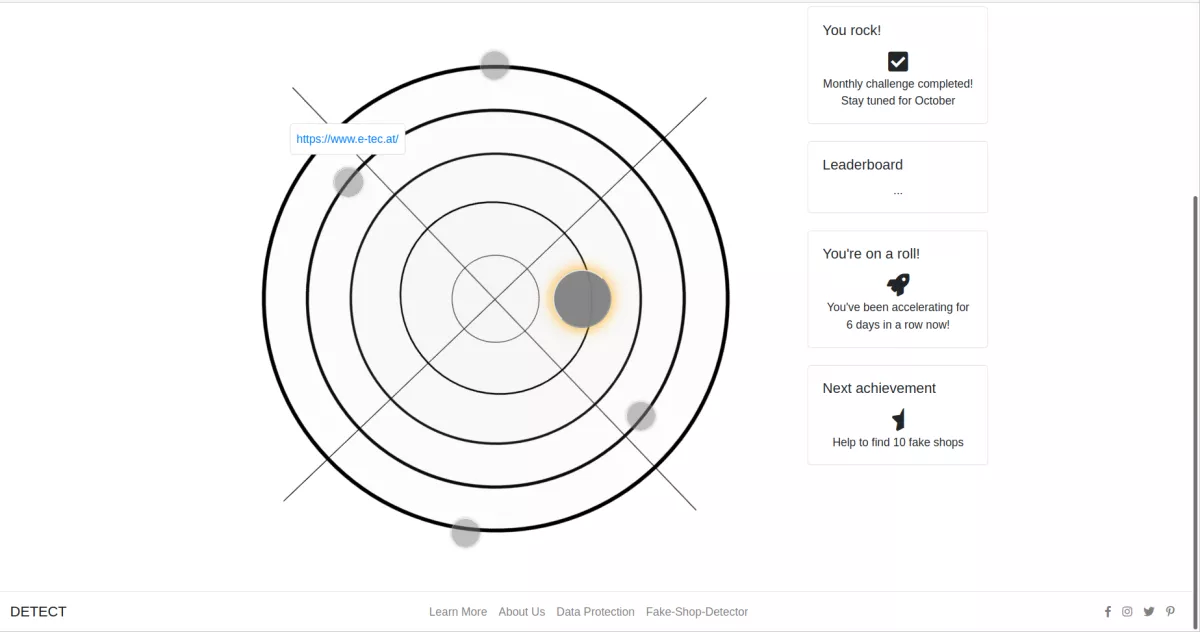Open the Pinterest icon in the footer
Screen dimensions: 1200x632
click(x=1170, y=611)
